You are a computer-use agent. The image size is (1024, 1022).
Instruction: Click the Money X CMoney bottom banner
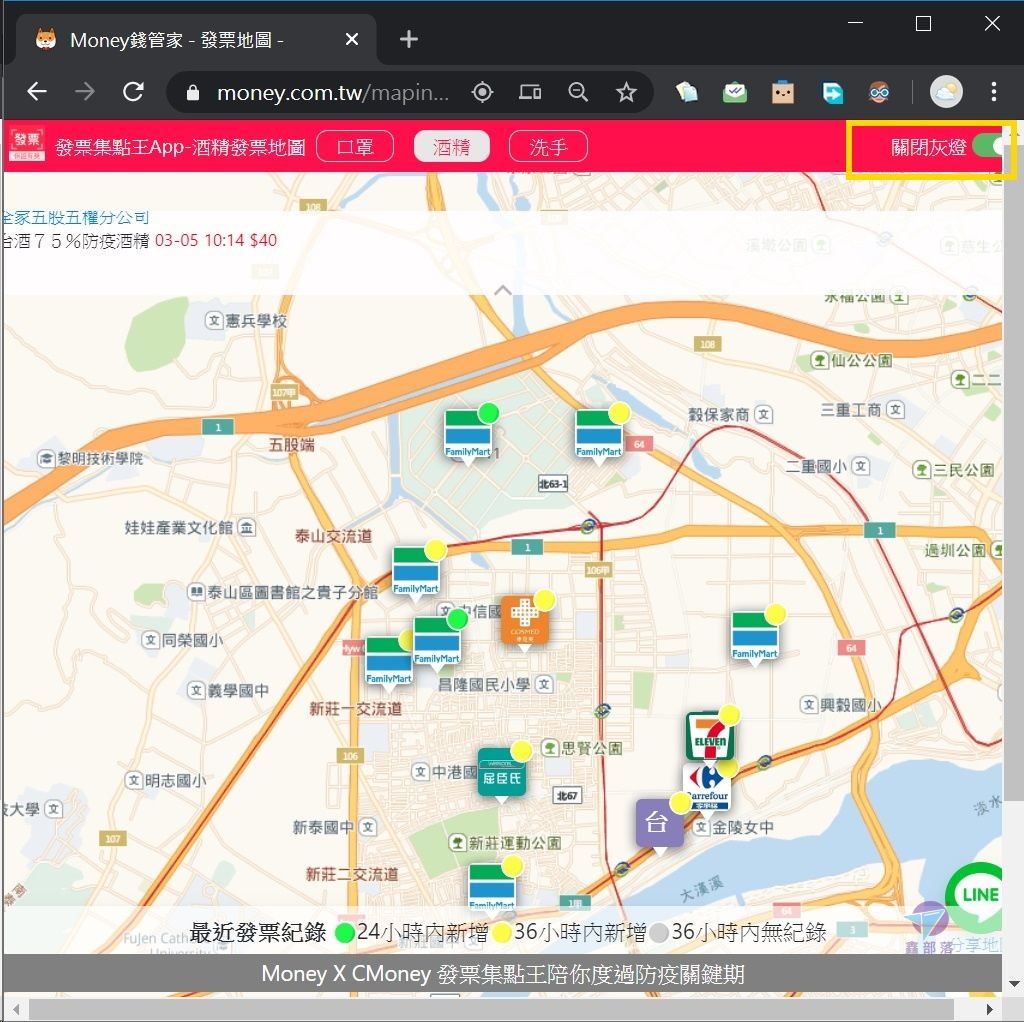click(x=502, y=974)
